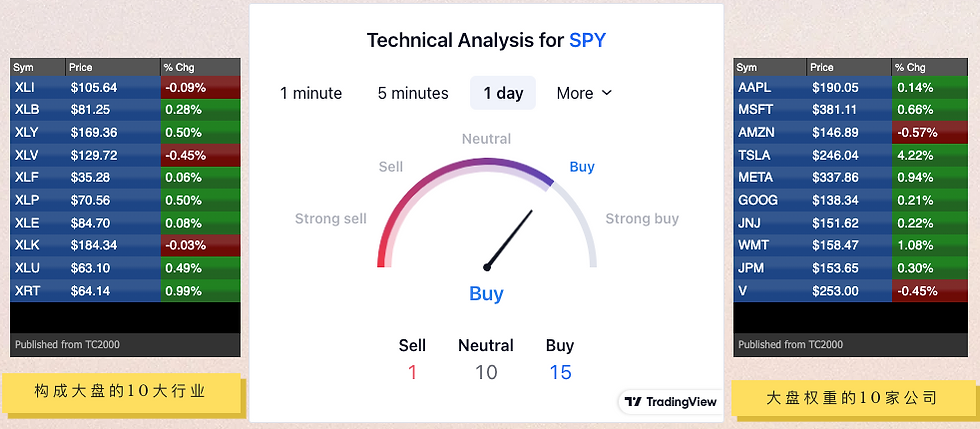Select the 1 minute timeframe tab
The image size is (980, 429).
[x=311, y=93]
